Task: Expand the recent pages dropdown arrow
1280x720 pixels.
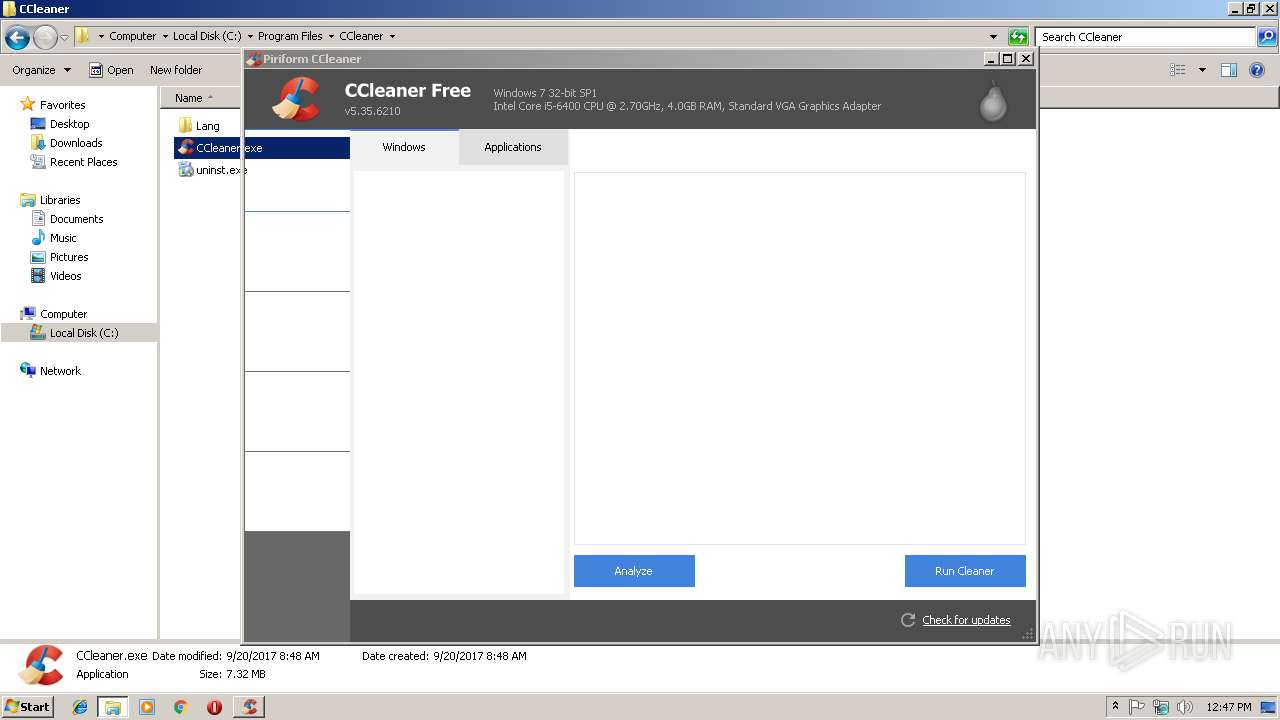Action: coord(65,38)
